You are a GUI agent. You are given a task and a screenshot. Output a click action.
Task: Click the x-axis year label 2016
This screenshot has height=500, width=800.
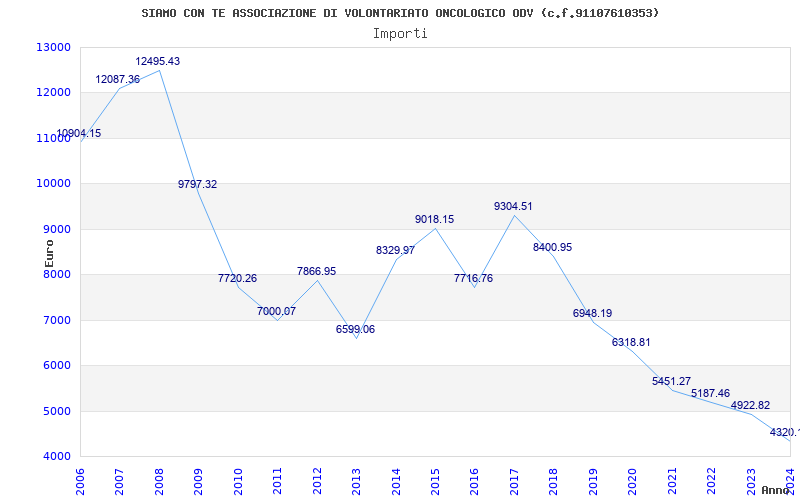click(x=474, y=481)
